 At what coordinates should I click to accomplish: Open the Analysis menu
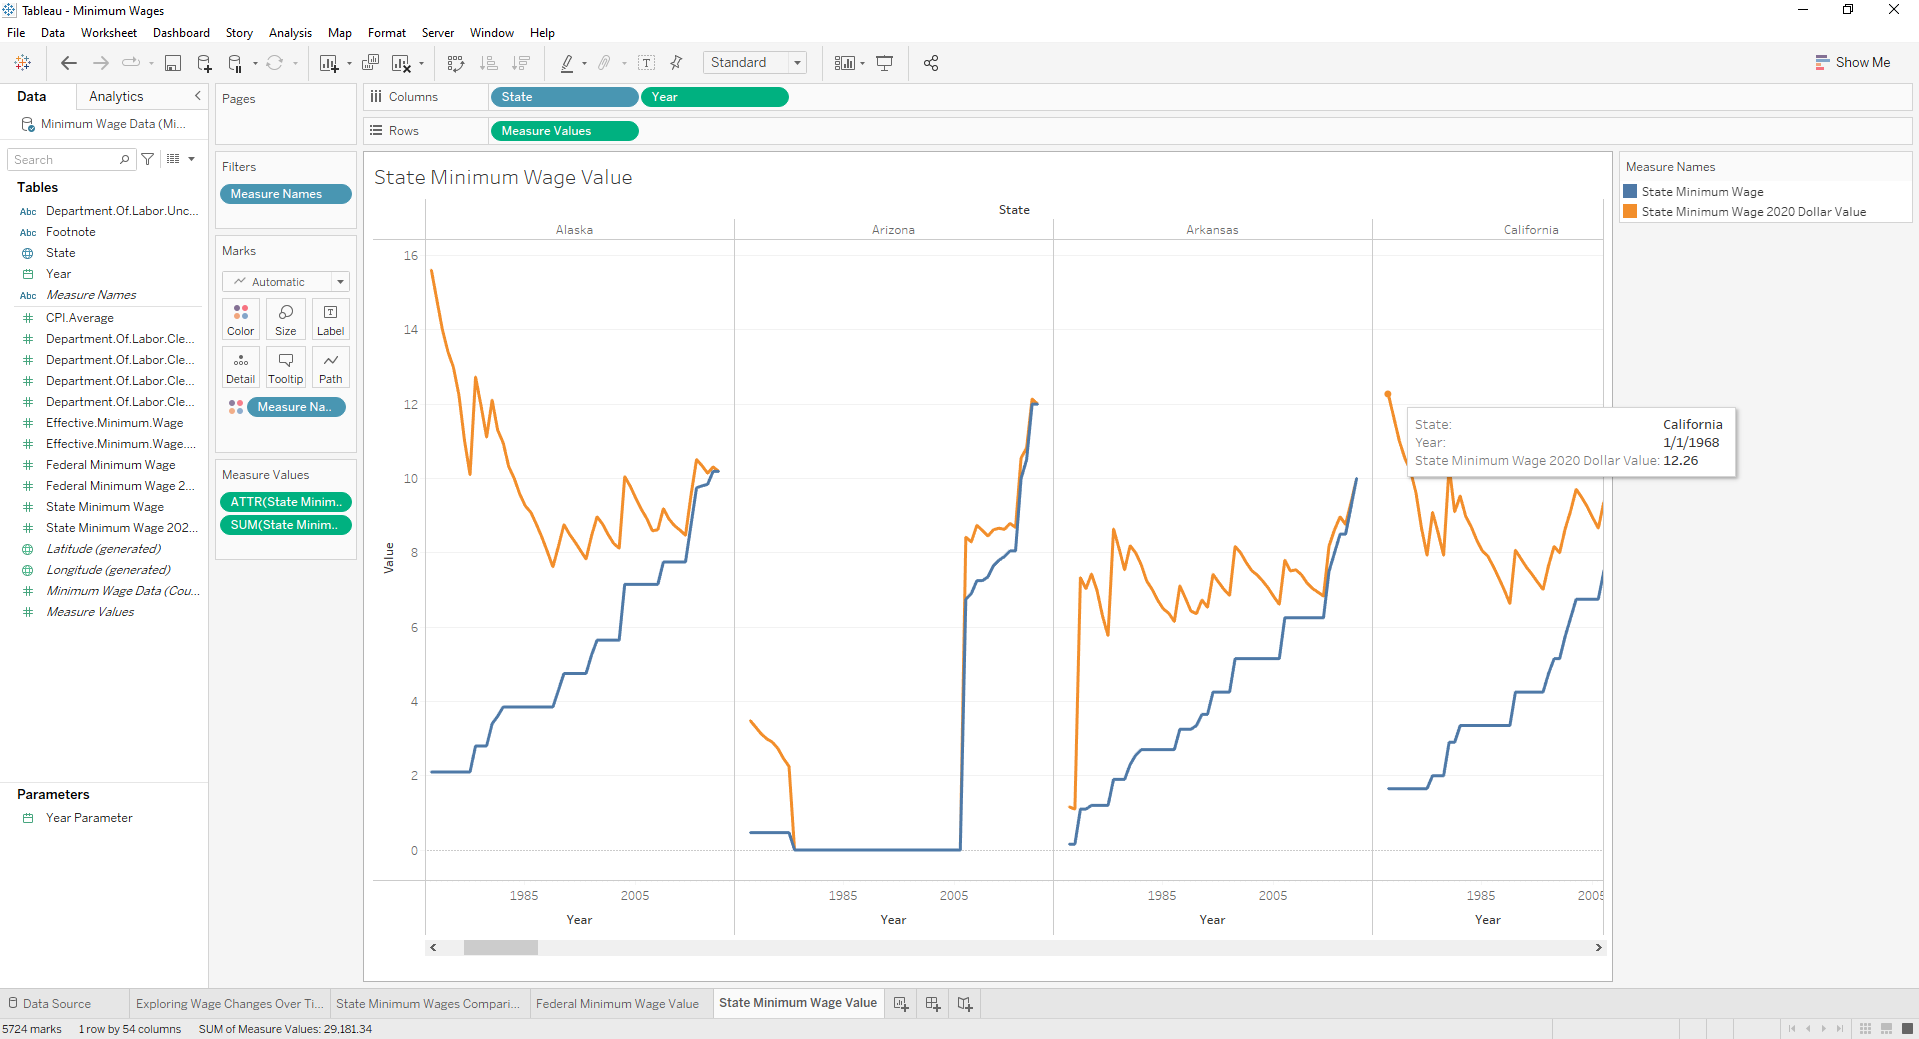(x=290, y=33)
